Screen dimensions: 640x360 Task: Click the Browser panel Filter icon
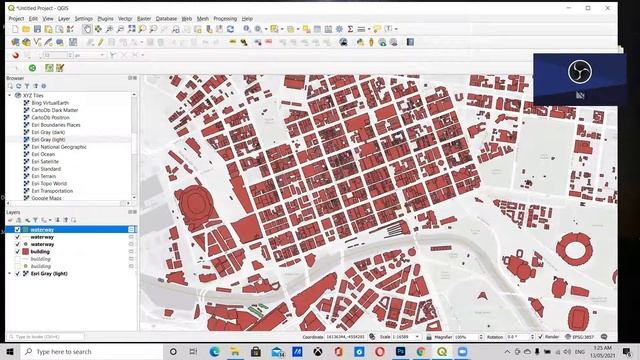[27, 86]
